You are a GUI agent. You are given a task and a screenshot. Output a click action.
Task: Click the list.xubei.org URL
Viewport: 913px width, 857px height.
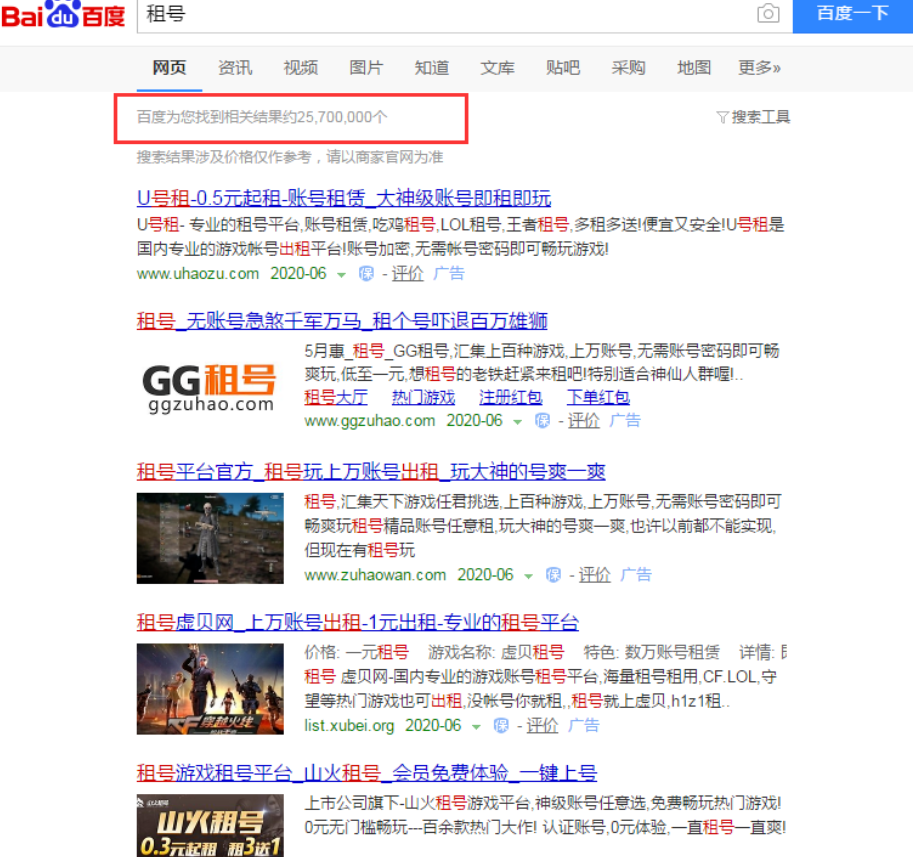point(349,726)
